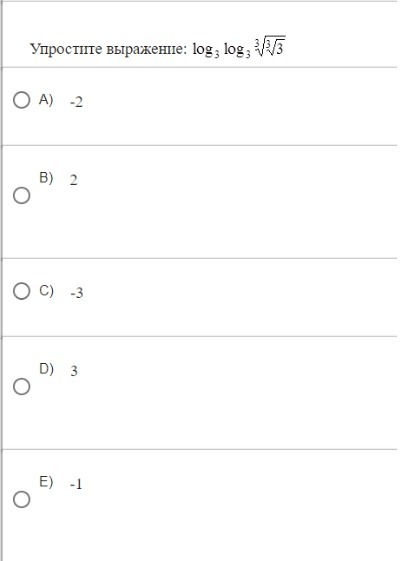Pick radio button next to D)
The width and height of the screenshot is (403, 561).
tap(21, 386)
